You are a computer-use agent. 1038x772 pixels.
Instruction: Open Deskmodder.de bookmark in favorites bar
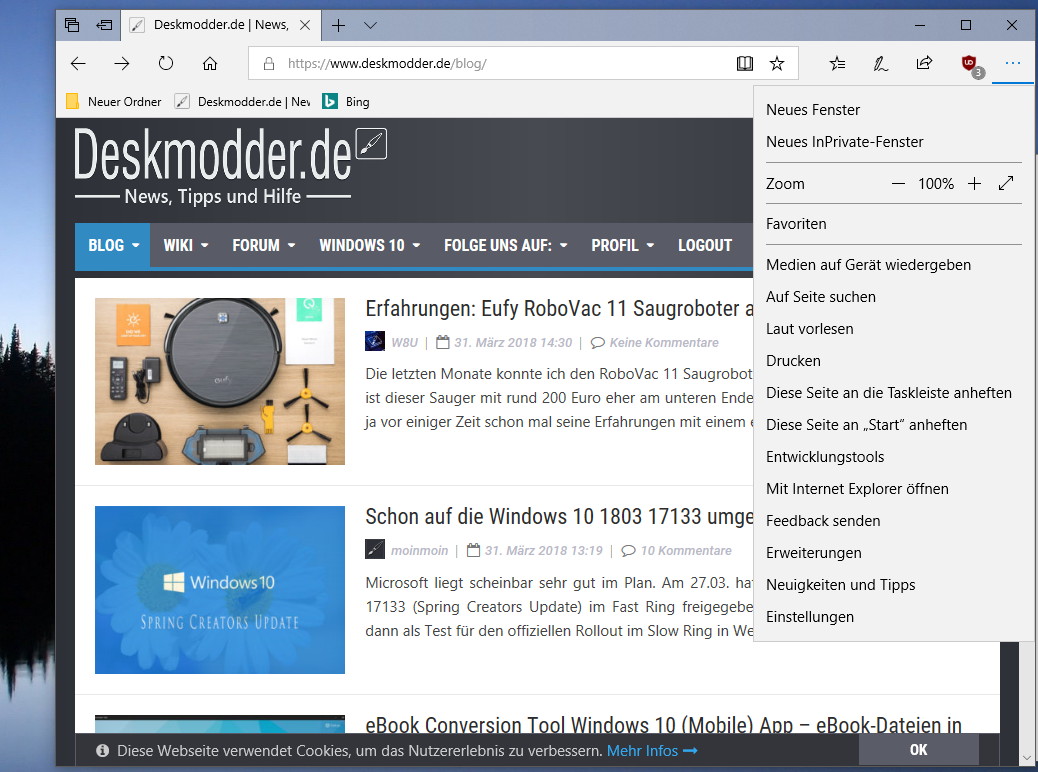click(x=242, y=102)
